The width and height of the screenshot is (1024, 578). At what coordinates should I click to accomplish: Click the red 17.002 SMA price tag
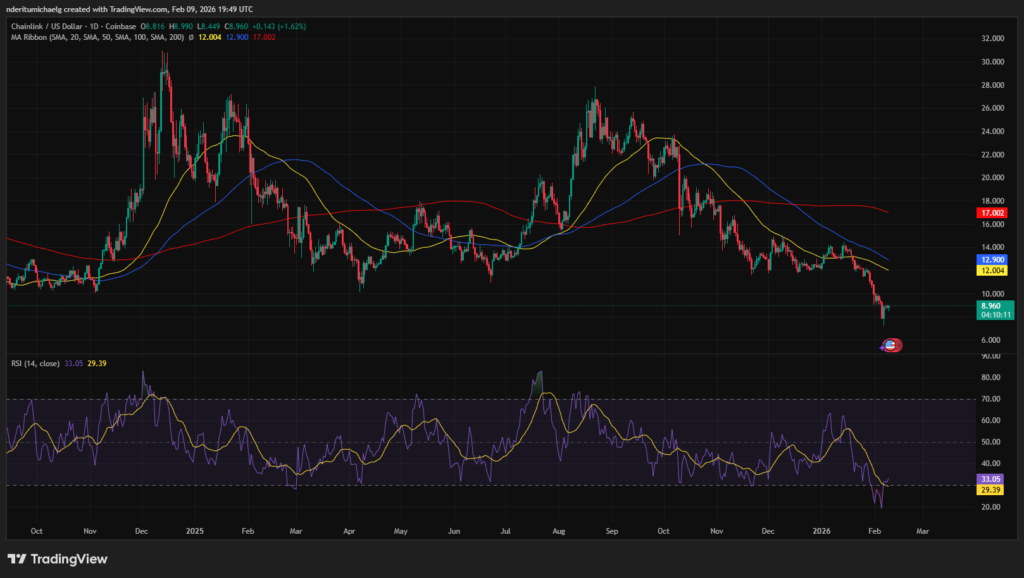[995, 212]
